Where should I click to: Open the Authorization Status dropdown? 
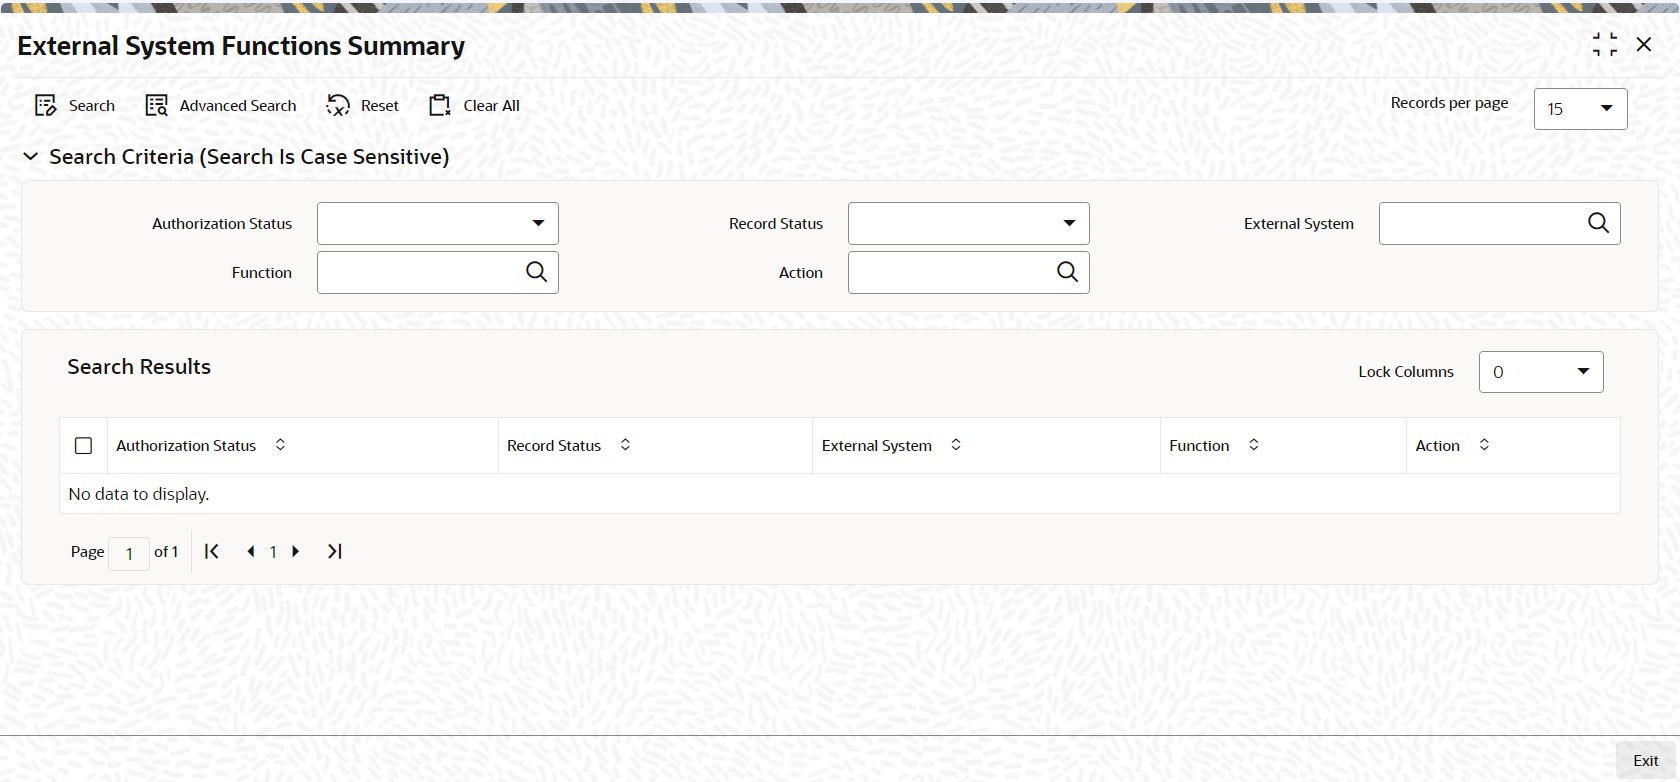coord(438,224)
